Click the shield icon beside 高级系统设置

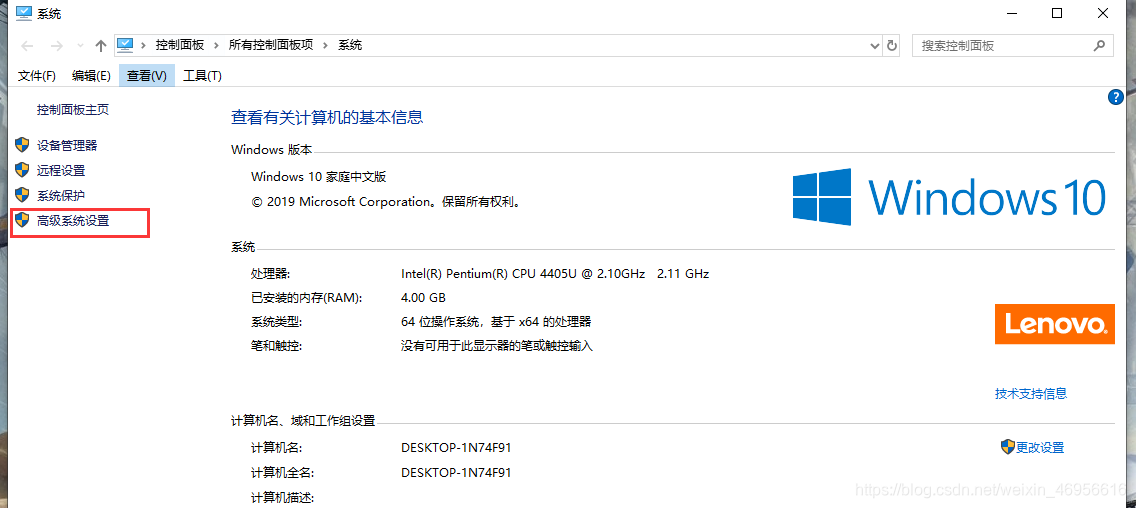point(22,220)
